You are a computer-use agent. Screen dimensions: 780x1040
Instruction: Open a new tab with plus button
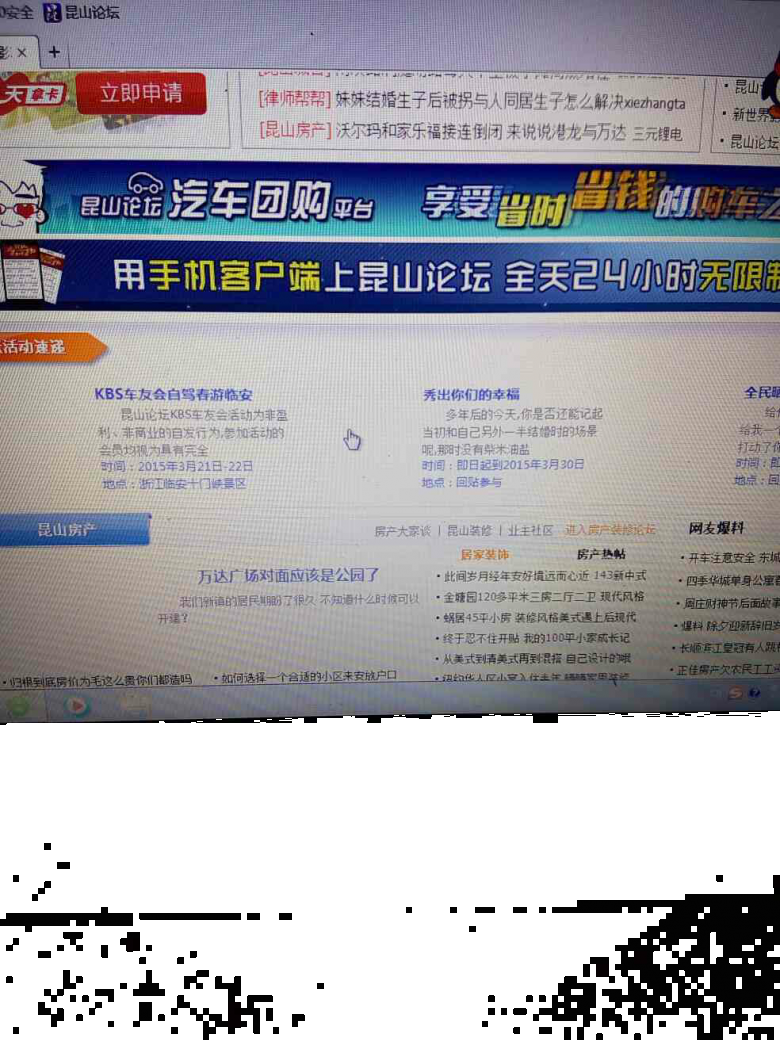54,52
